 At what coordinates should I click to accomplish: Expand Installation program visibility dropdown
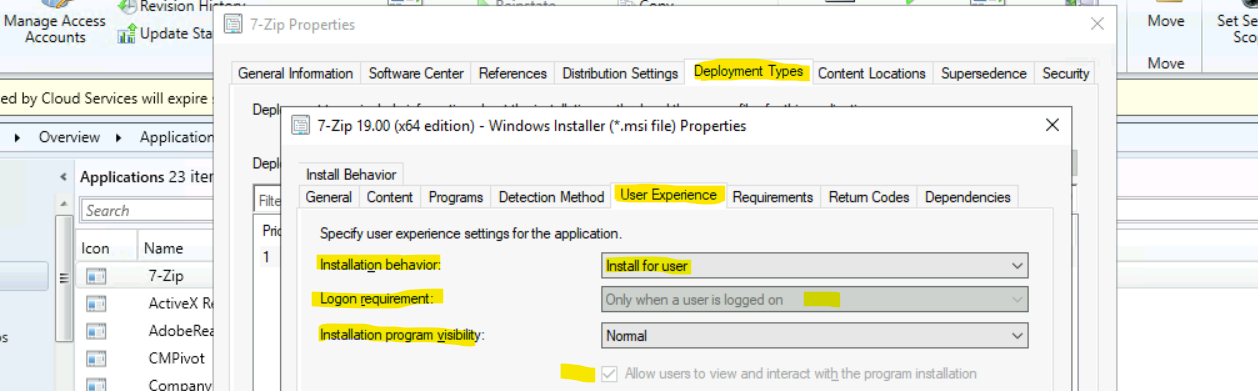tap(815, 336)
